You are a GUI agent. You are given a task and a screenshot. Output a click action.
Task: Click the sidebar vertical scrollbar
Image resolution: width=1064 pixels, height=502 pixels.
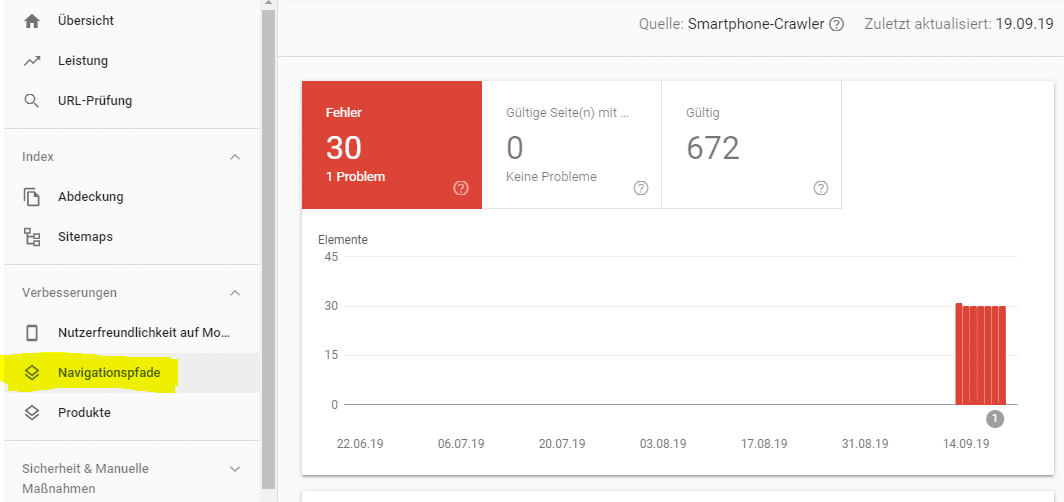pos(268,250)
